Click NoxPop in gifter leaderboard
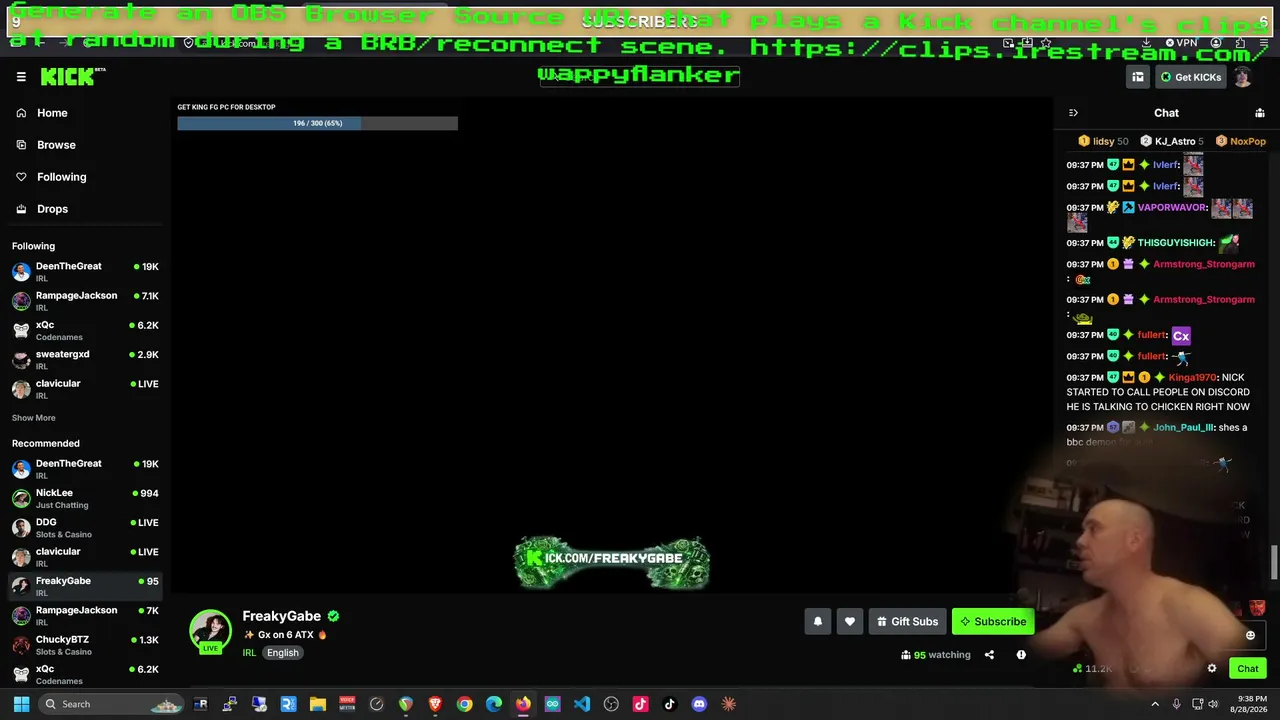 click(x=1242, y=141)
